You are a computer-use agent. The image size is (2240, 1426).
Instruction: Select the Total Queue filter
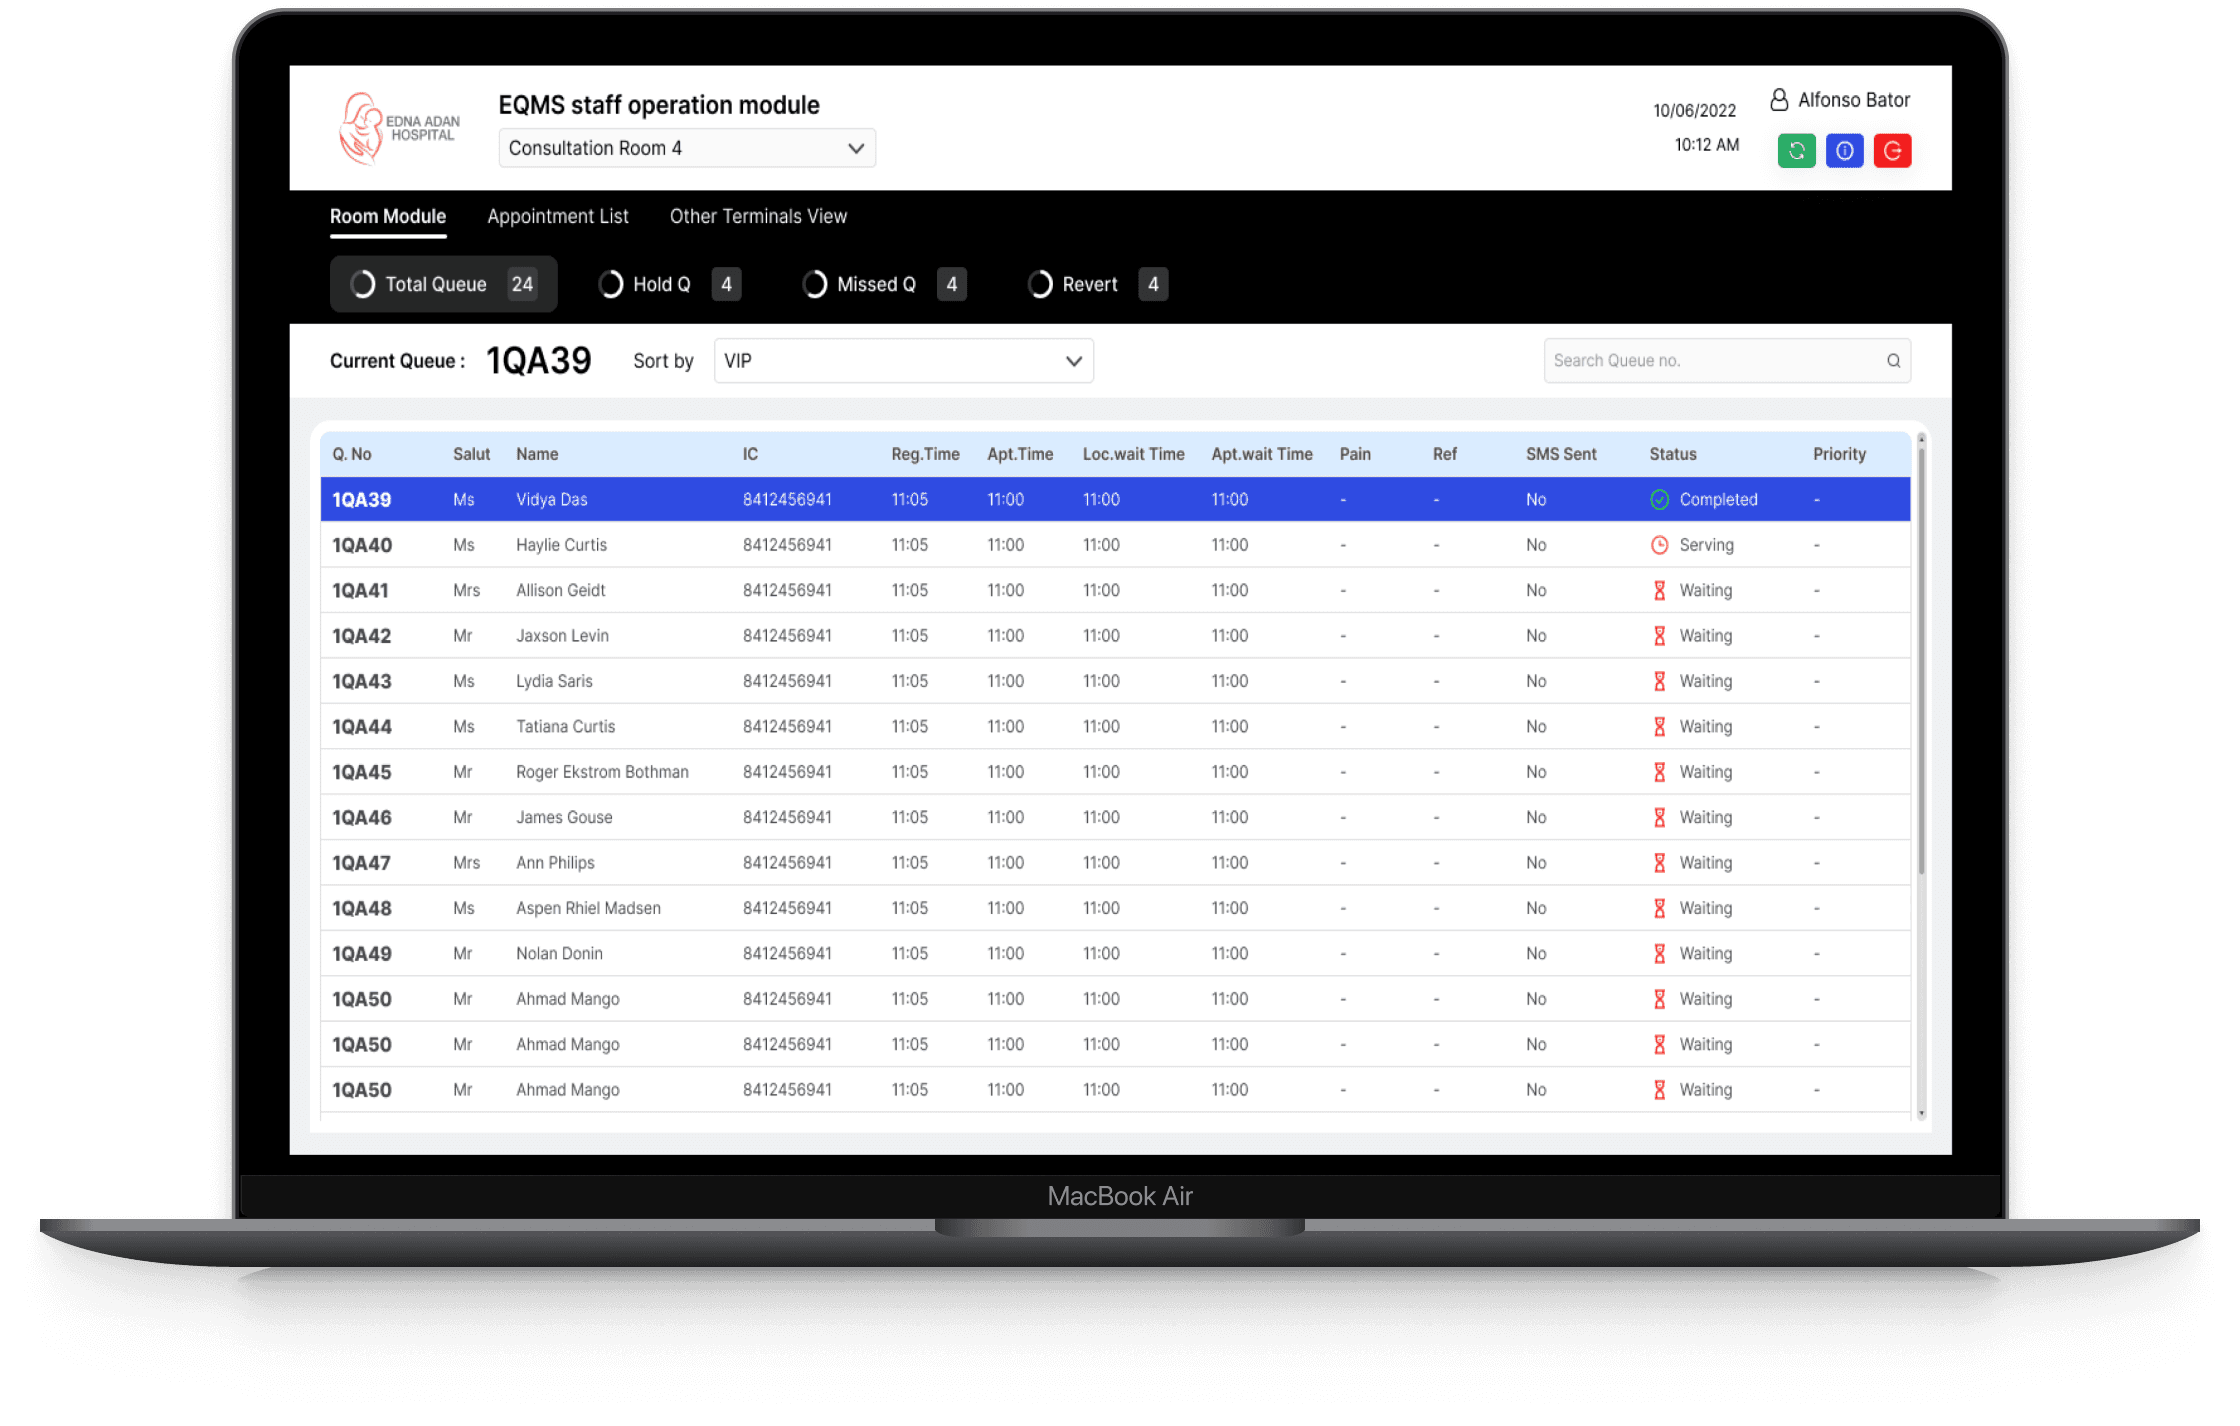(443, 285)
